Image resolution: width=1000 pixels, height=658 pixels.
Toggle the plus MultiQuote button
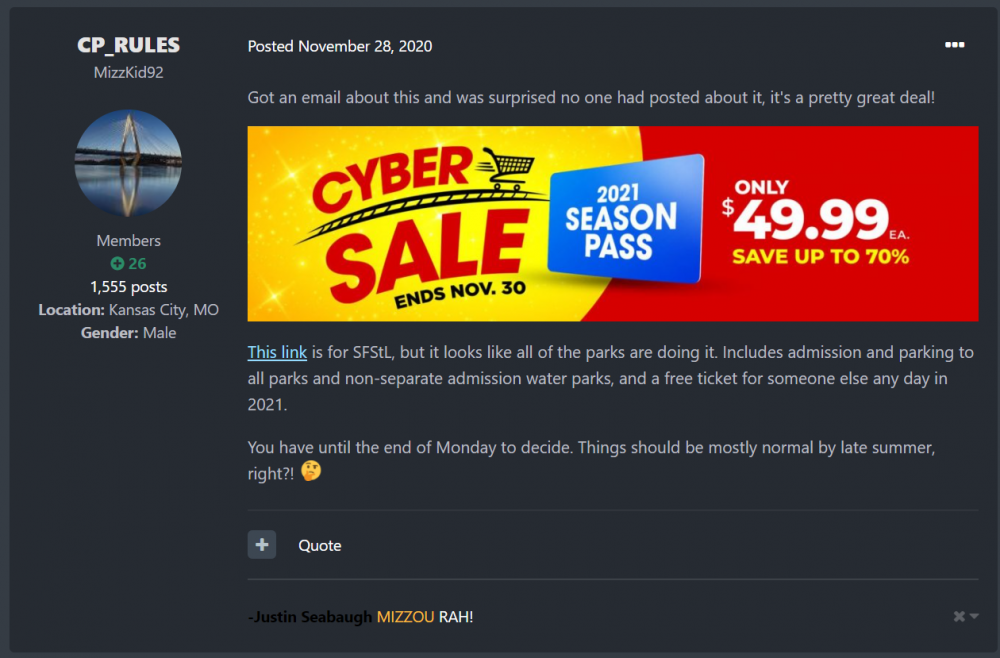[262, 545]
